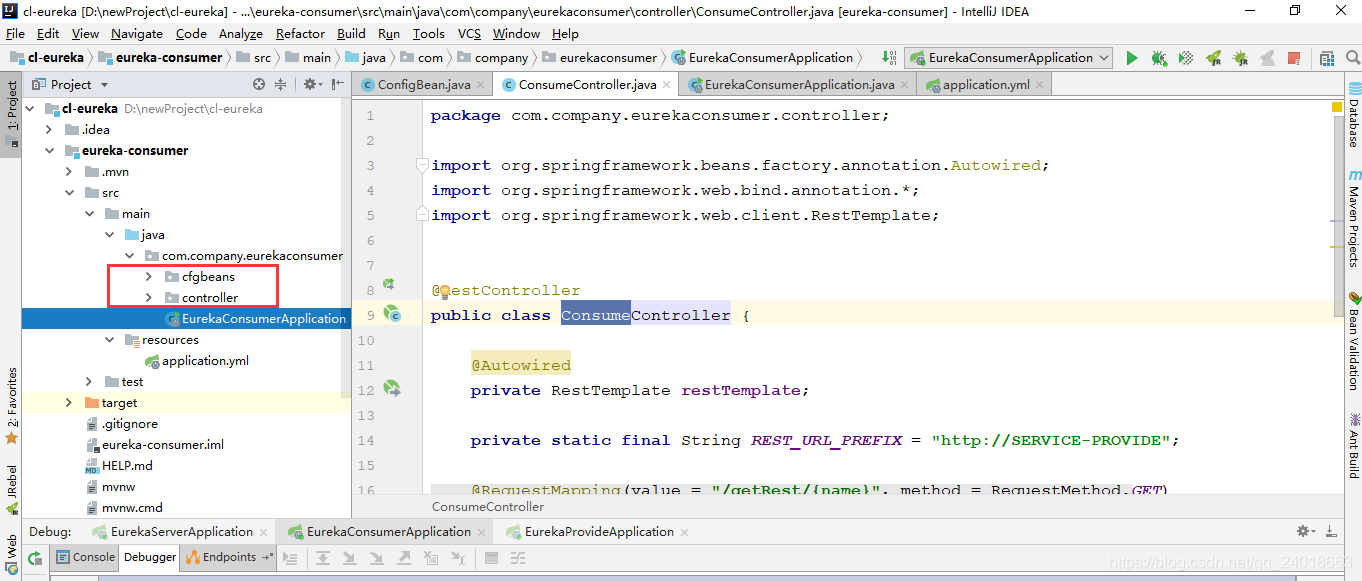Click the locate-in-tree target icon in Project panel
The width and height of the screenshot is (1362, 581).
(259, 85)
